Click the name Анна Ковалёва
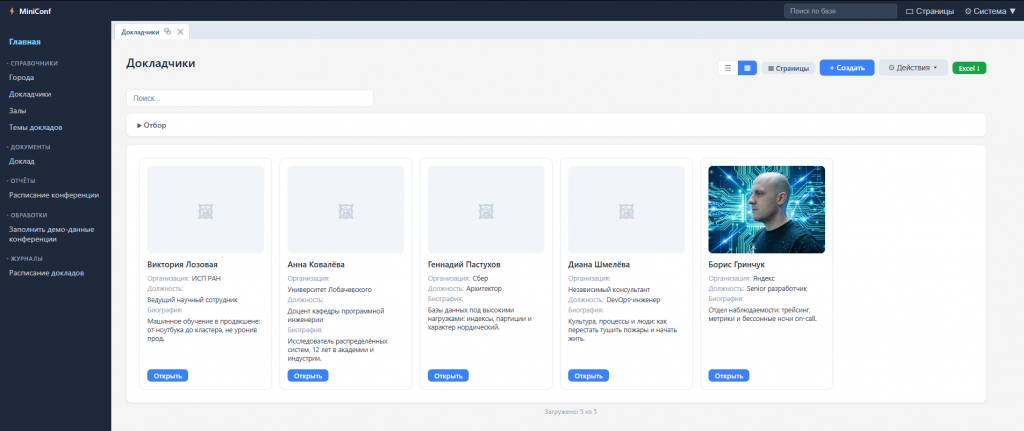 pyautogui.click(x=316, y=265)
